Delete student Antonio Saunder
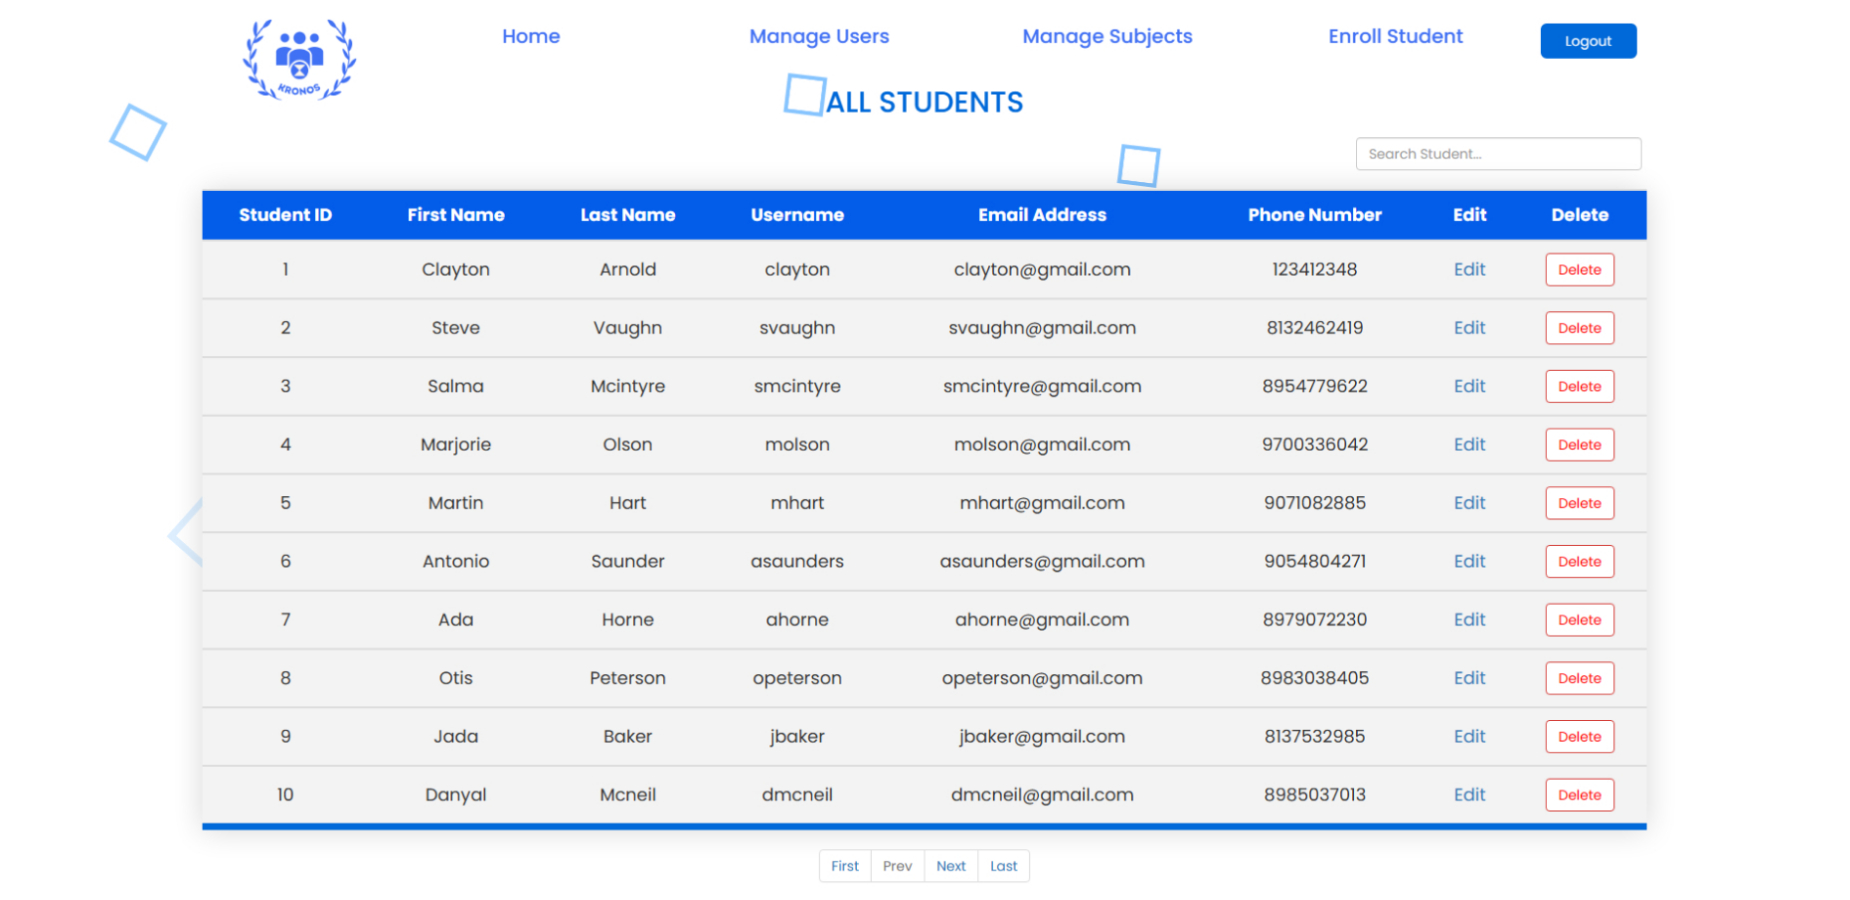 [x=1578, y=562]
